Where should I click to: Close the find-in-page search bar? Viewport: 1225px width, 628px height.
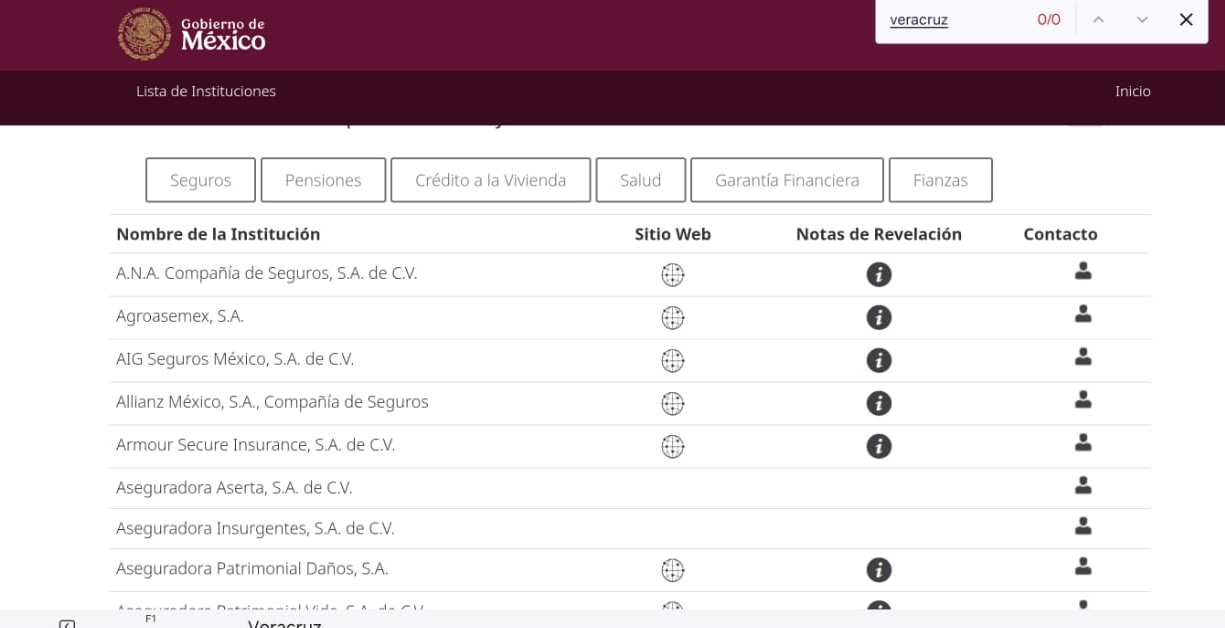1186,20
